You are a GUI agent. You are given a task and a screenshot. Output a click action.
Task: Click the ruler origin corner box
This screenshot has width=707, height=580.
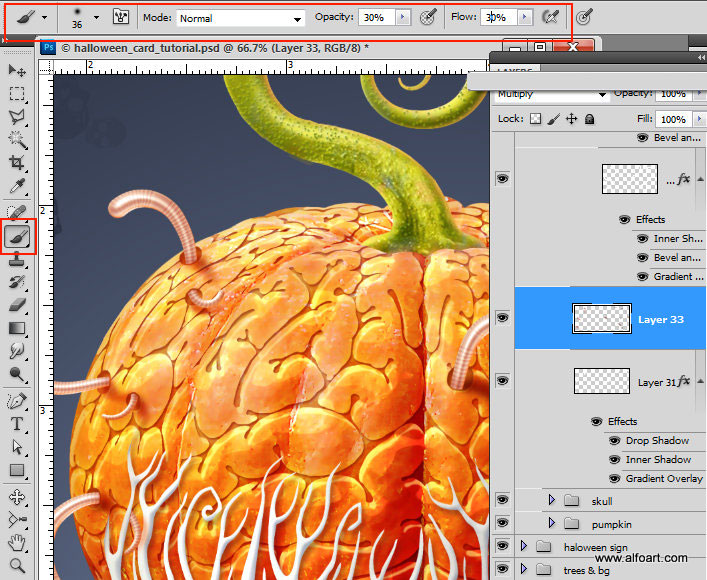tap(46, 67)
